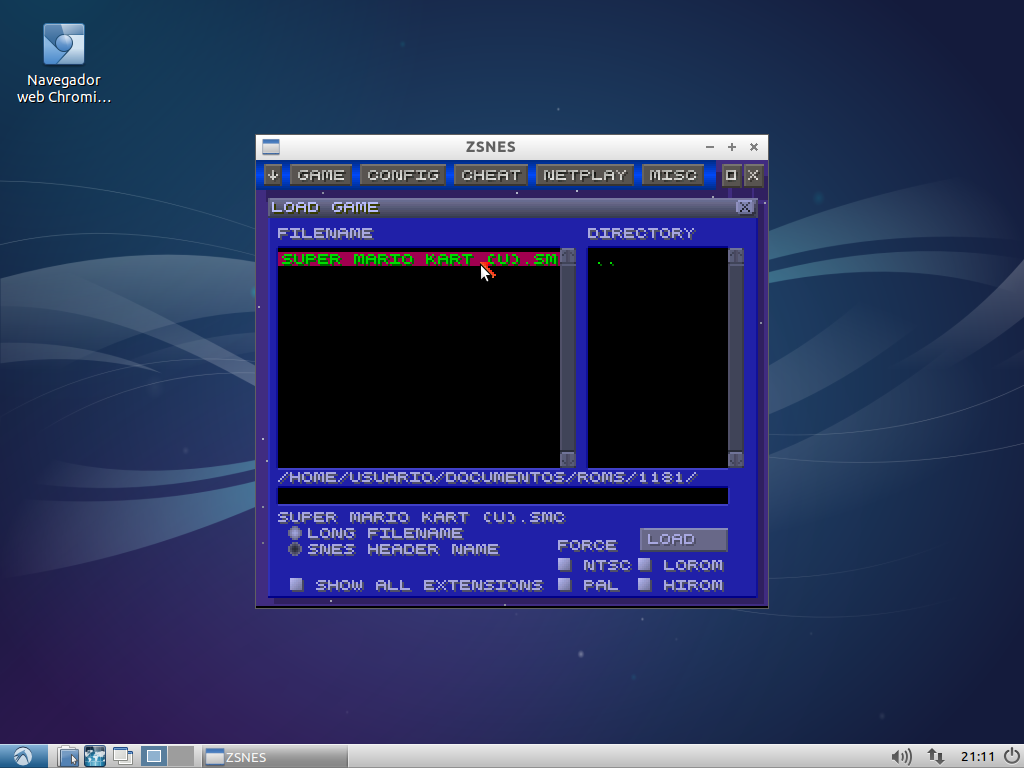Select the Long Filename radio option
This screenshot has height=768, width=1024.
tap(295, 533)
